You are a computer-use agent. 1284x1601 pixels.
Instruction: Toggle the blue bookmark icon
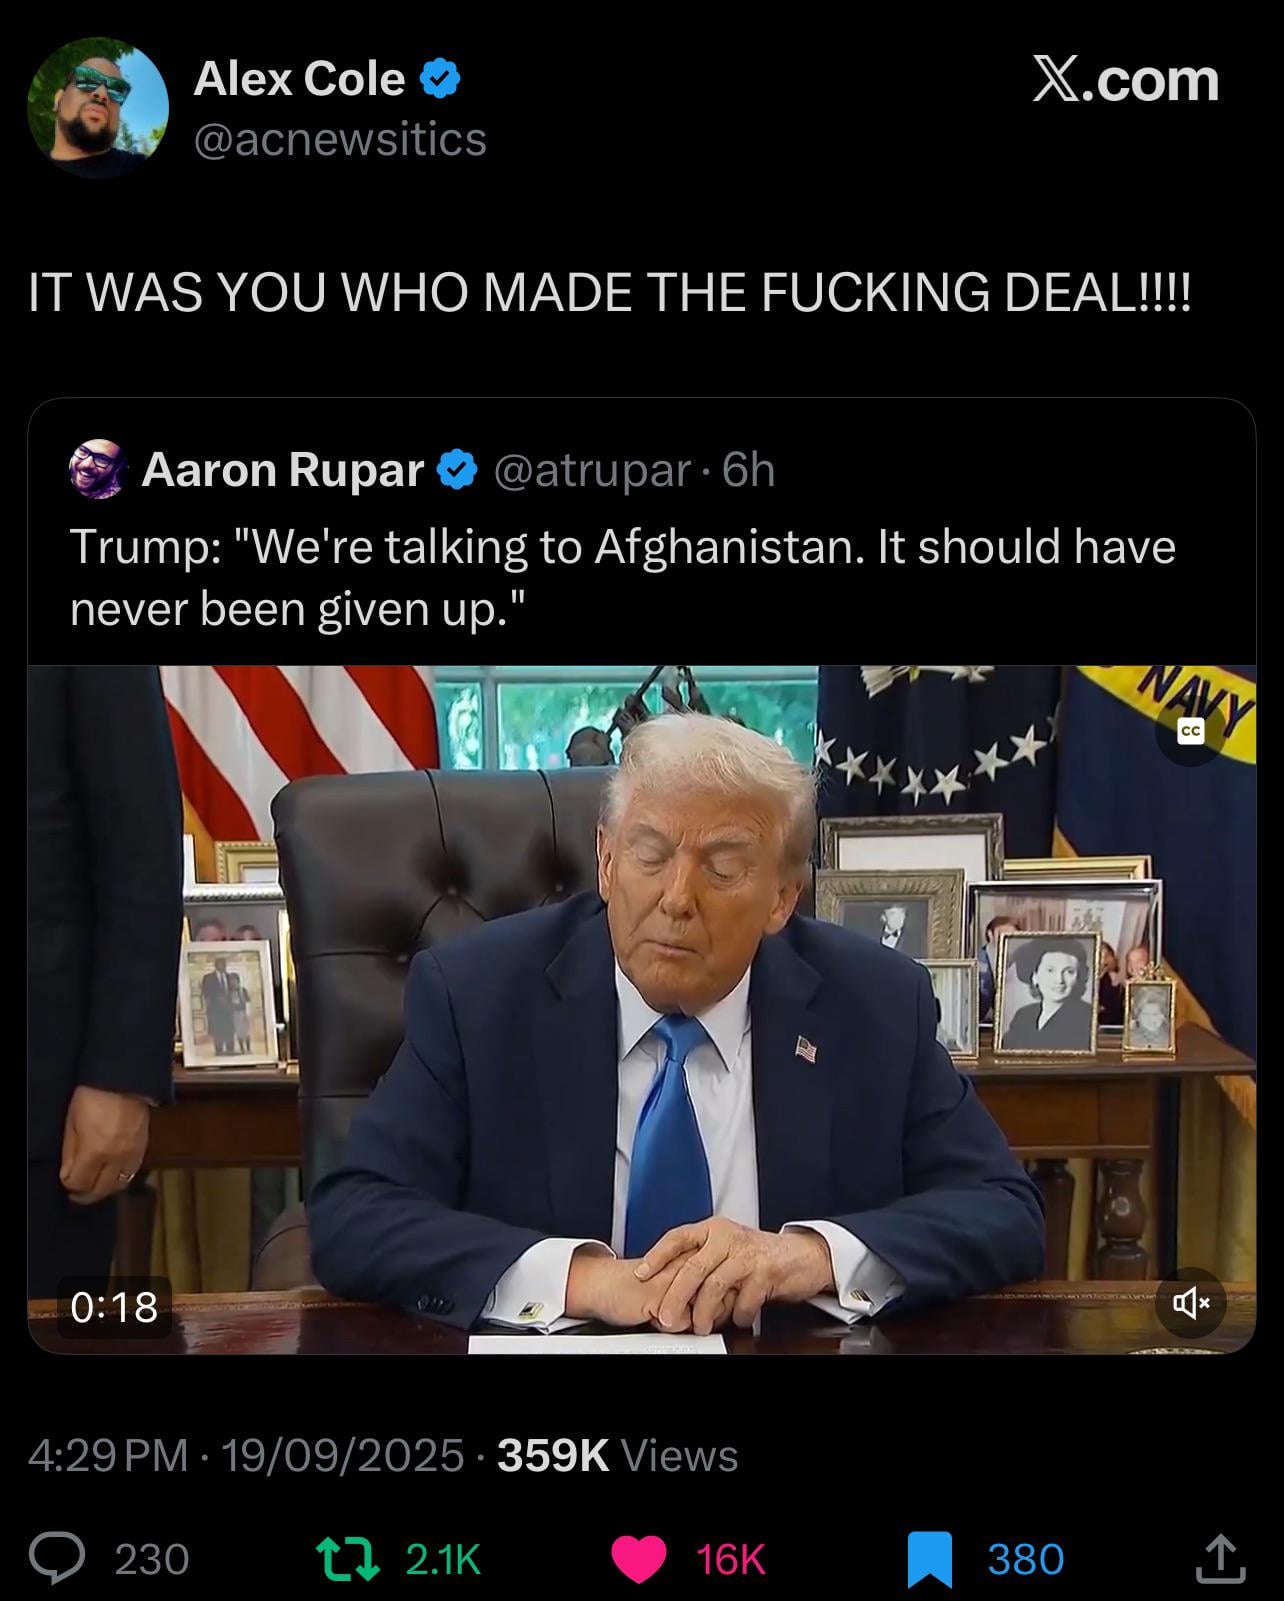point(929,1560)
